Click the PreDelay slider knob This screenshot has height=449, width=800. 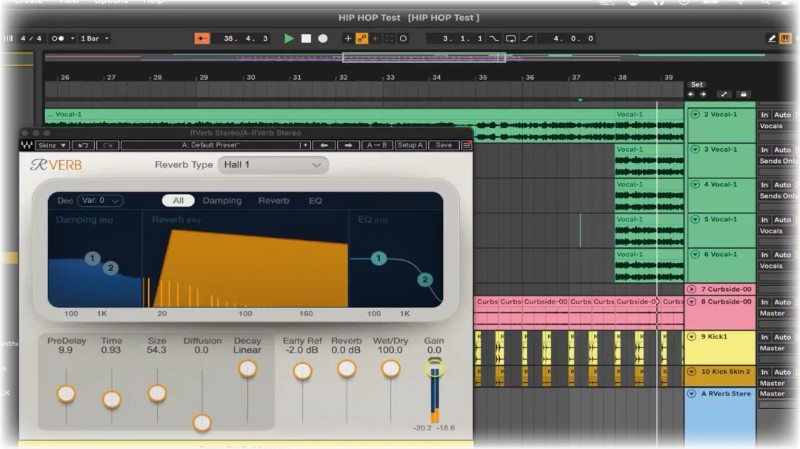(66, 394)
